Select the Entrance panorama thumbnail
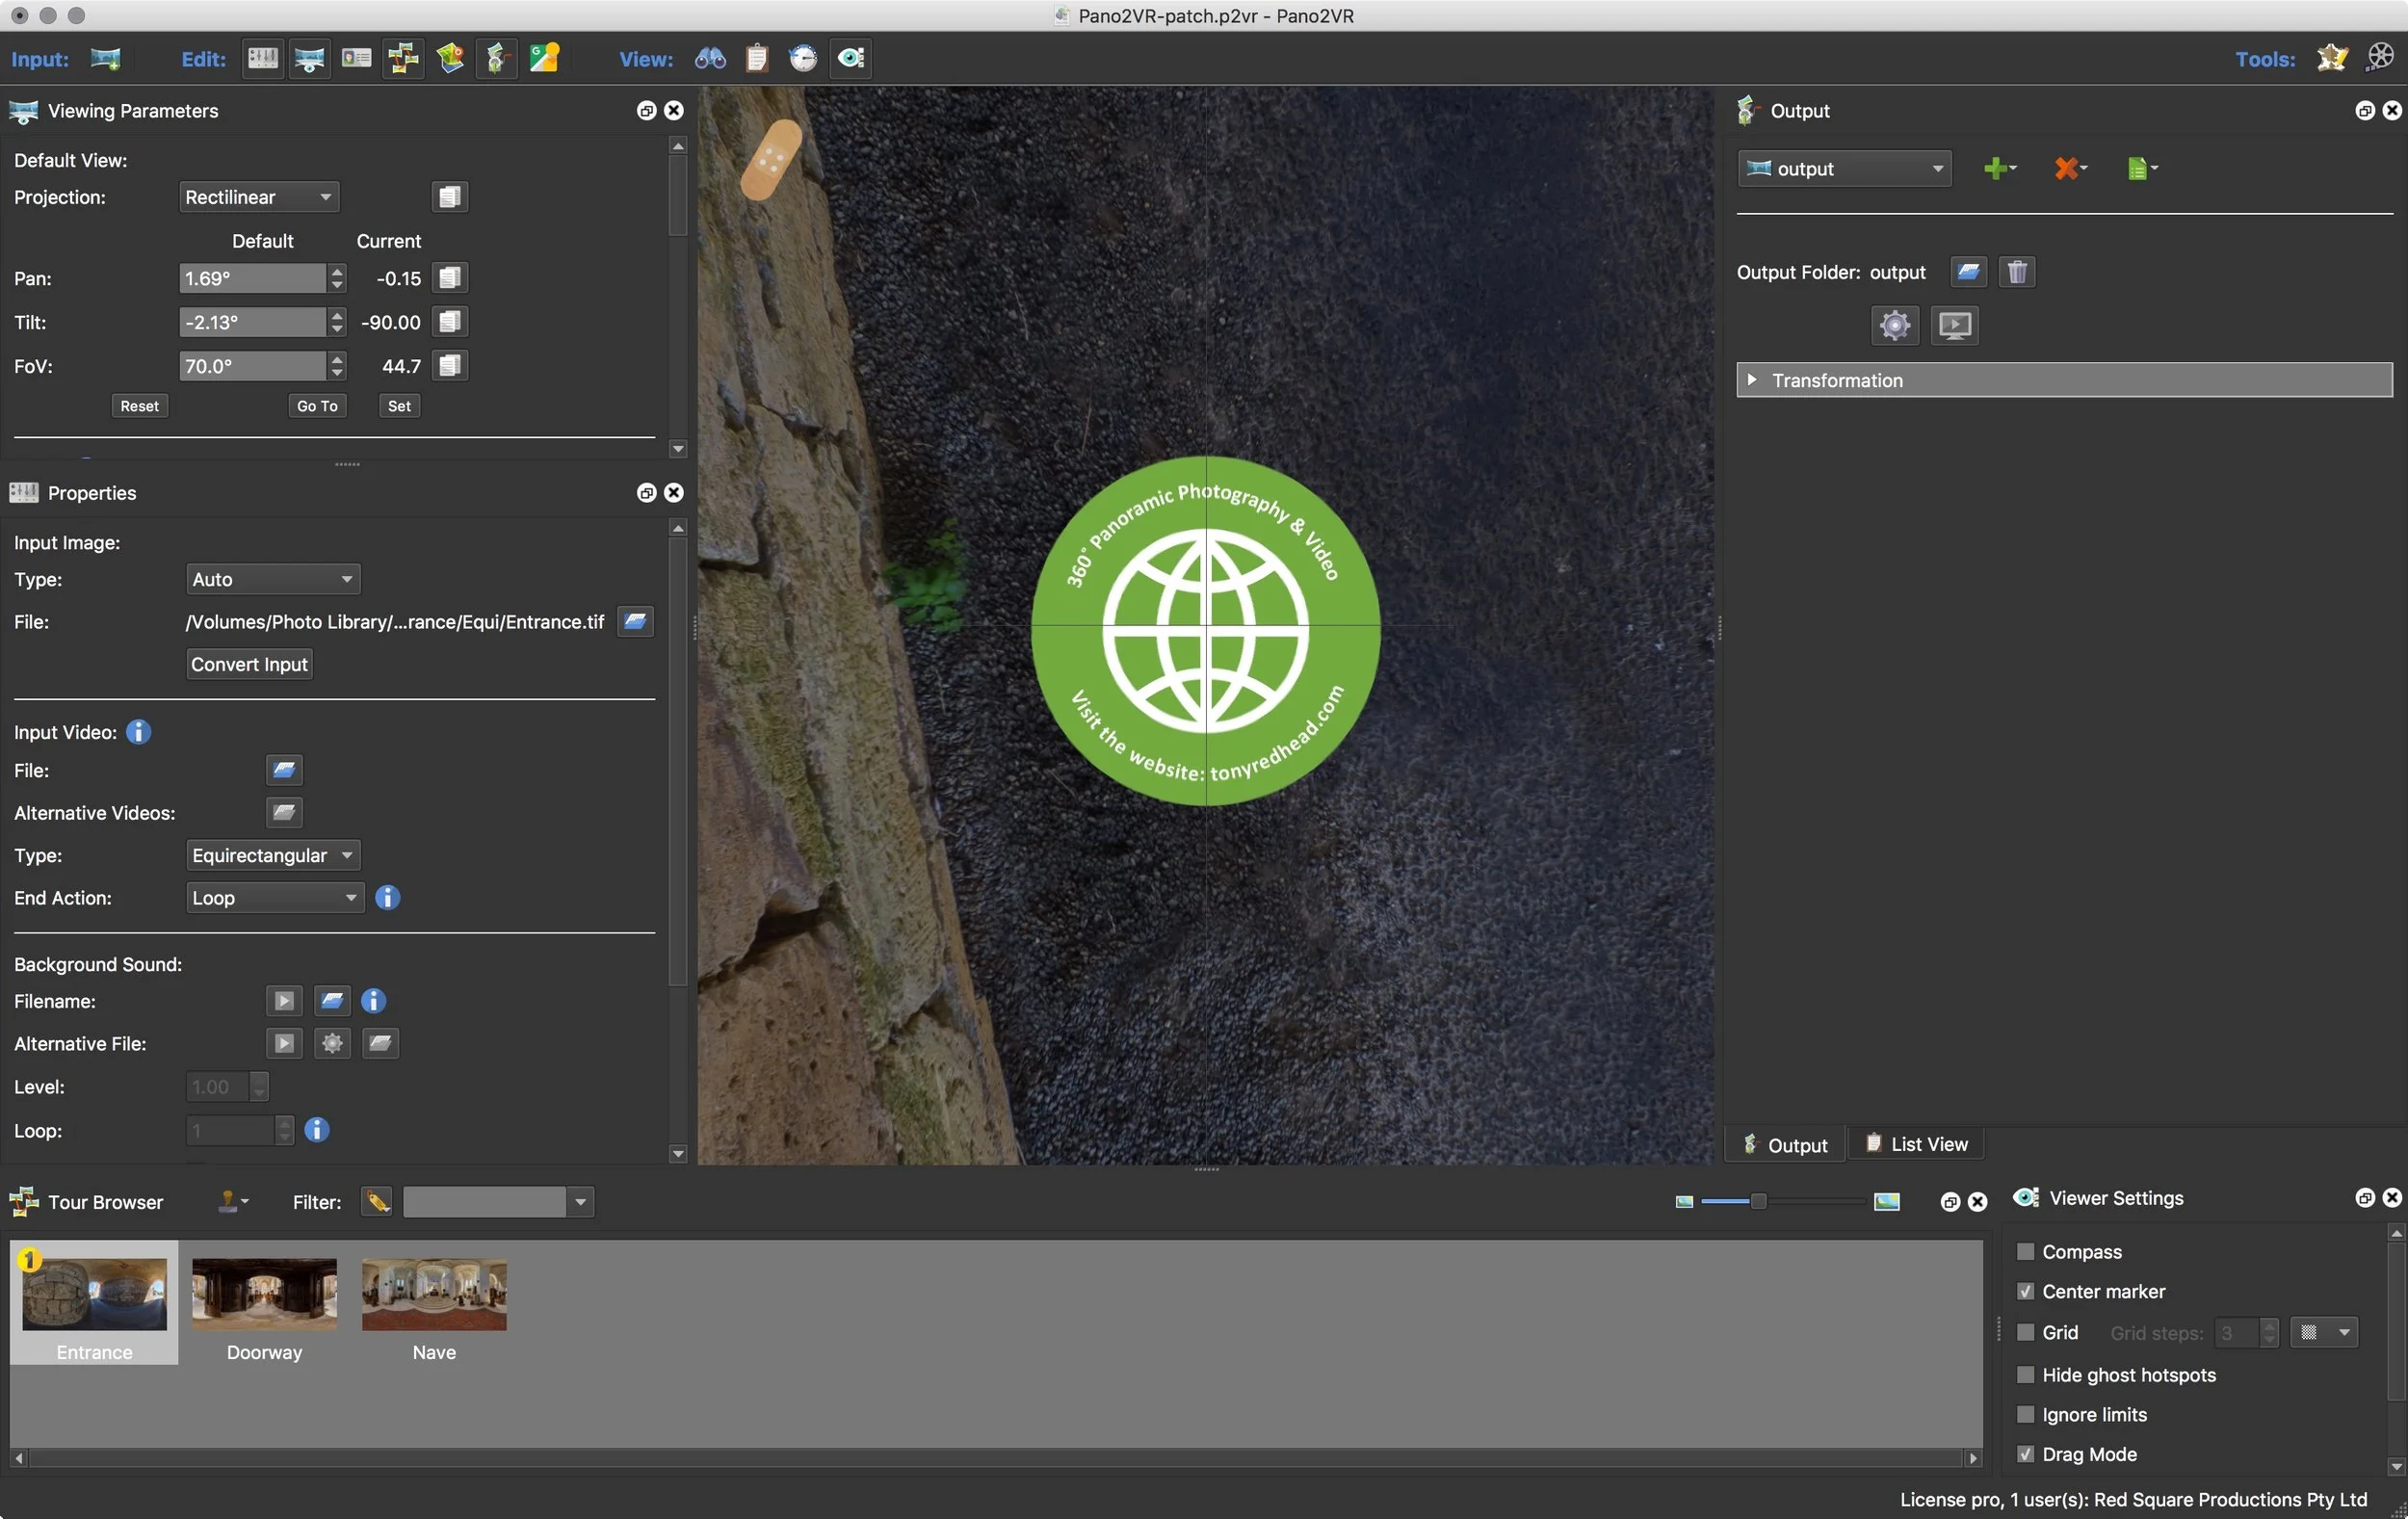Screen dimensions: 2408x1519 [x=94, y=1303]
